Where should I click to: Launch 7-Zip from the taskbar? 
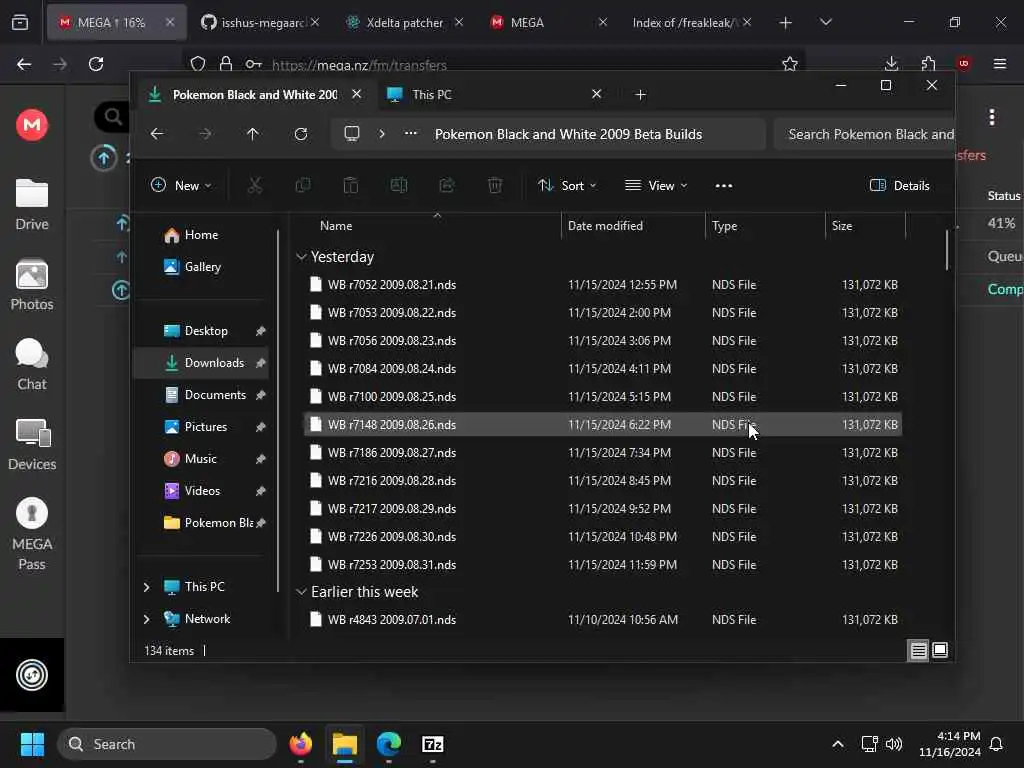(x=432, y=744)
